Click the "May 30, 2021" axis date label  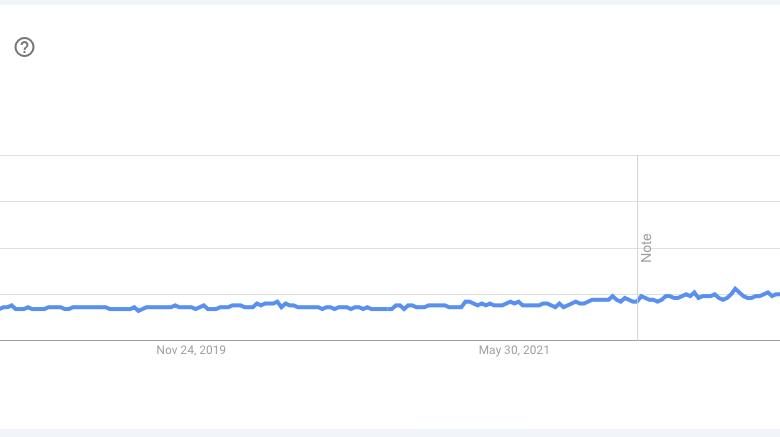[514, 350]
